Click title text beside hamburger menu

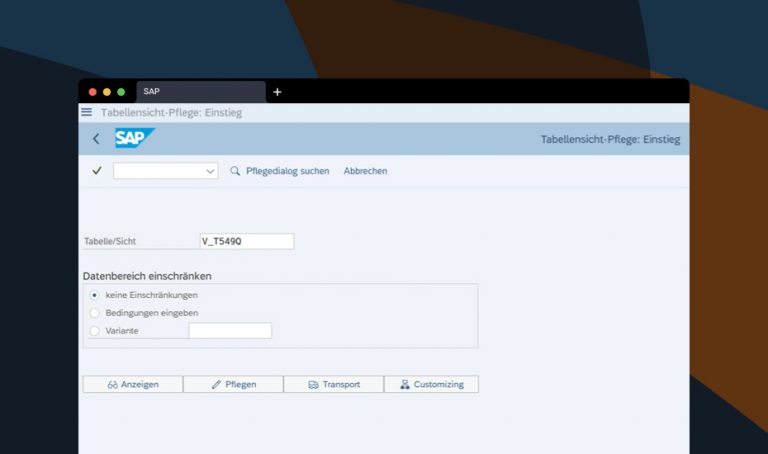(x=171, y=113)
